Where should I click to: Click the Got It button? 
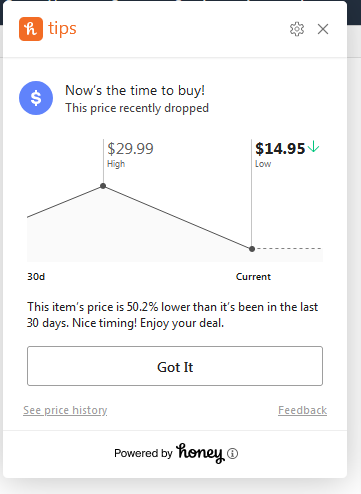tap(175, 366)
